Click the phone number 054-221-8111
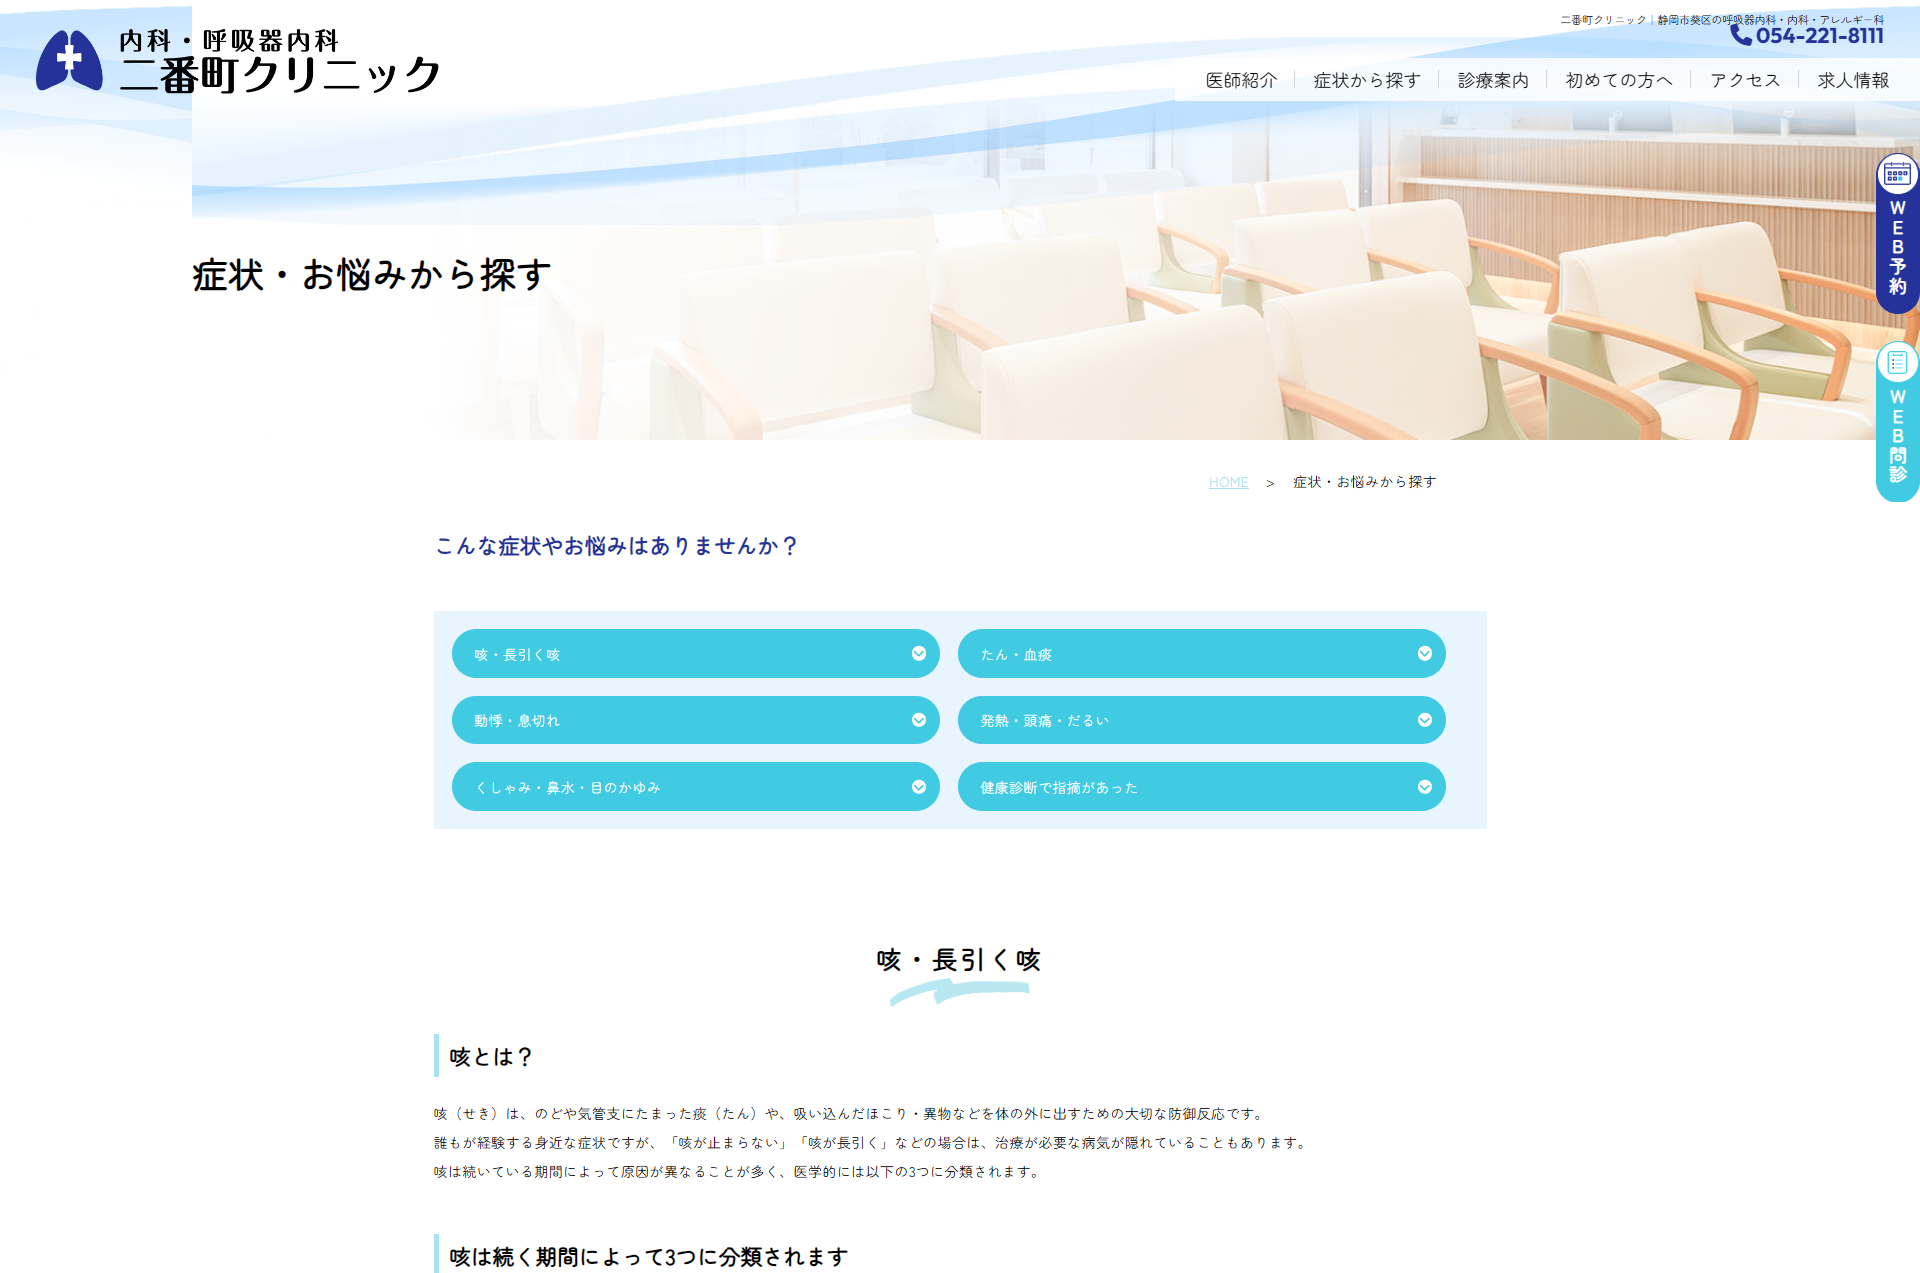The width and height of the screenshot is (1920, 1273). [x=1820, y=36]
